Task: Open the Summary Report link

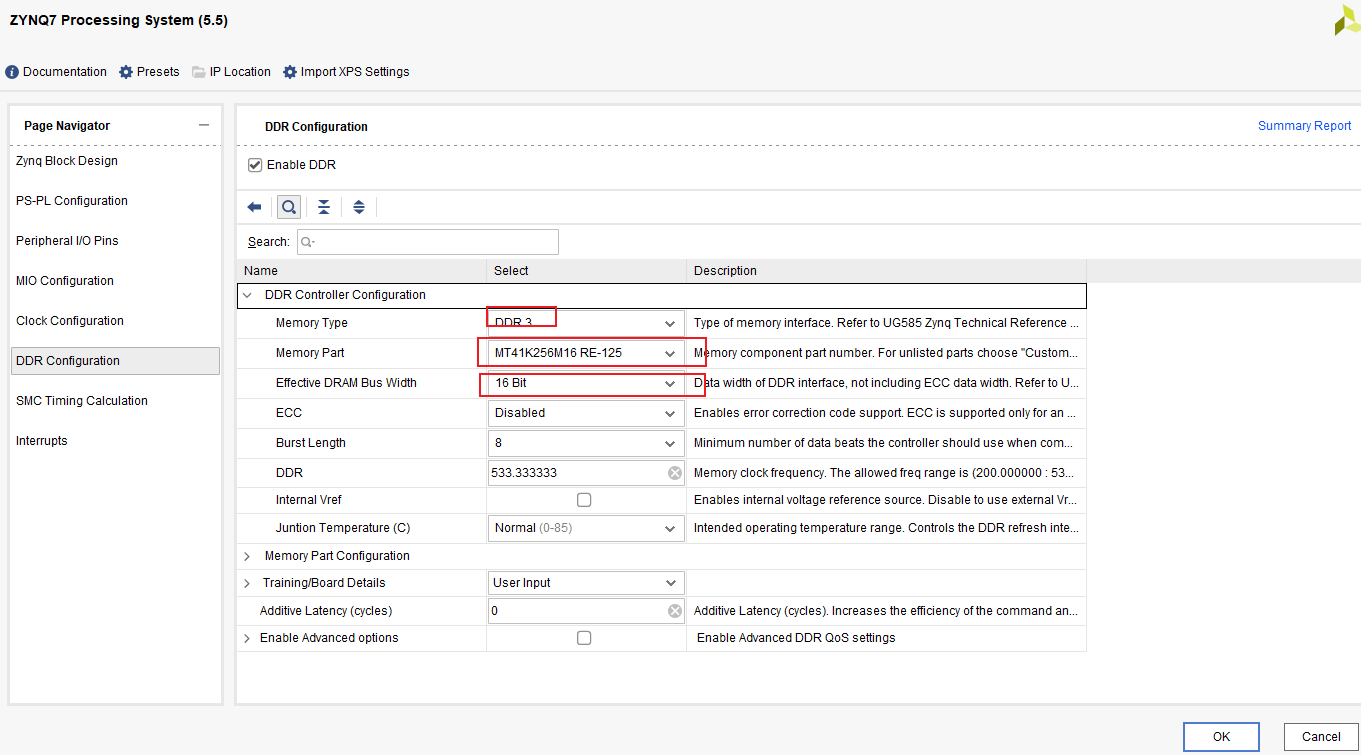Action: [1304, 126]
